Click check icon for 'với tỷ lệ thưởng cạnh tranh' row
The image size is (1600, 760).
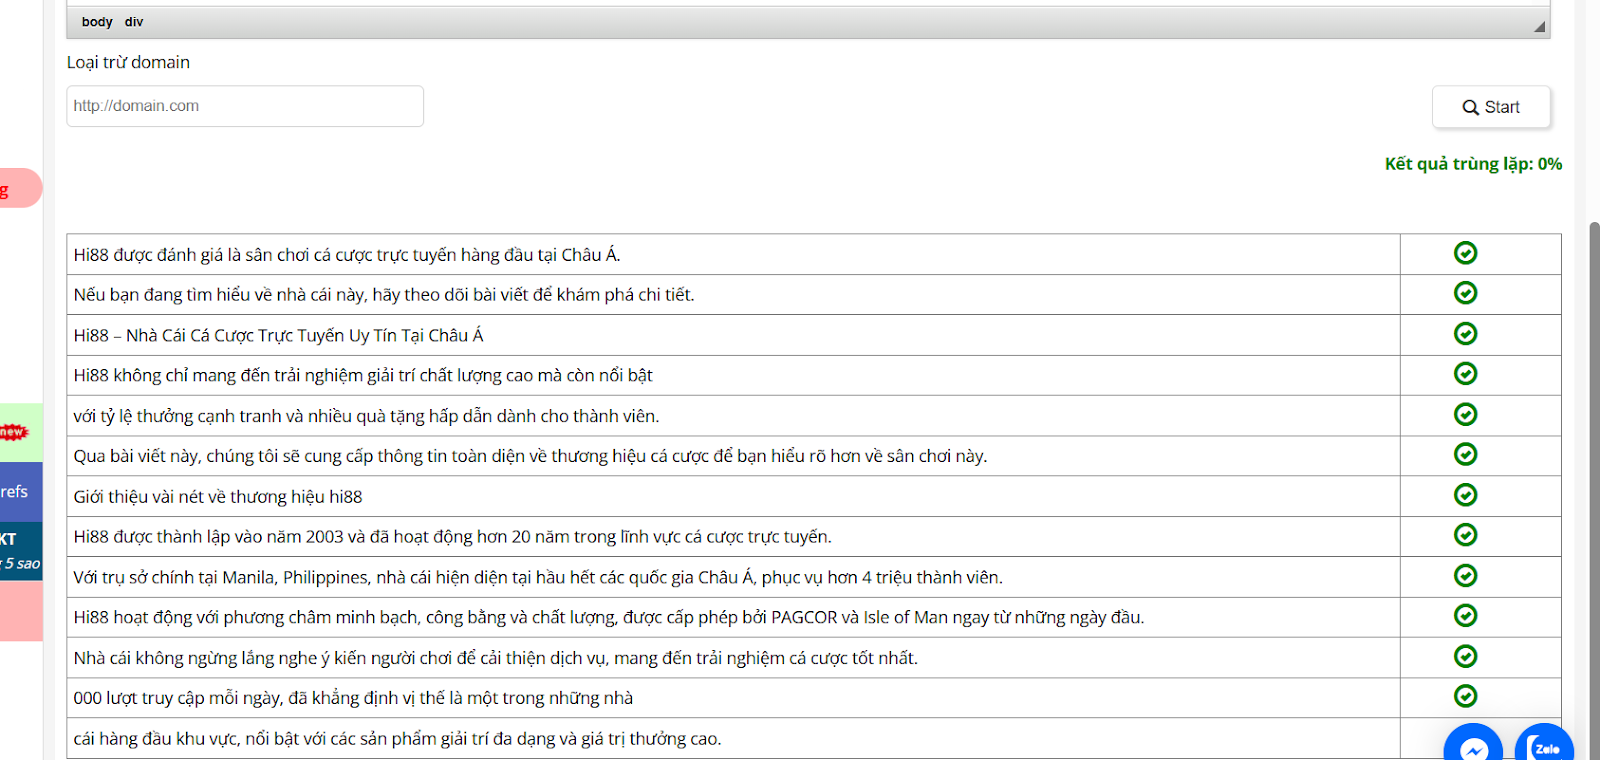point(1466,414)
